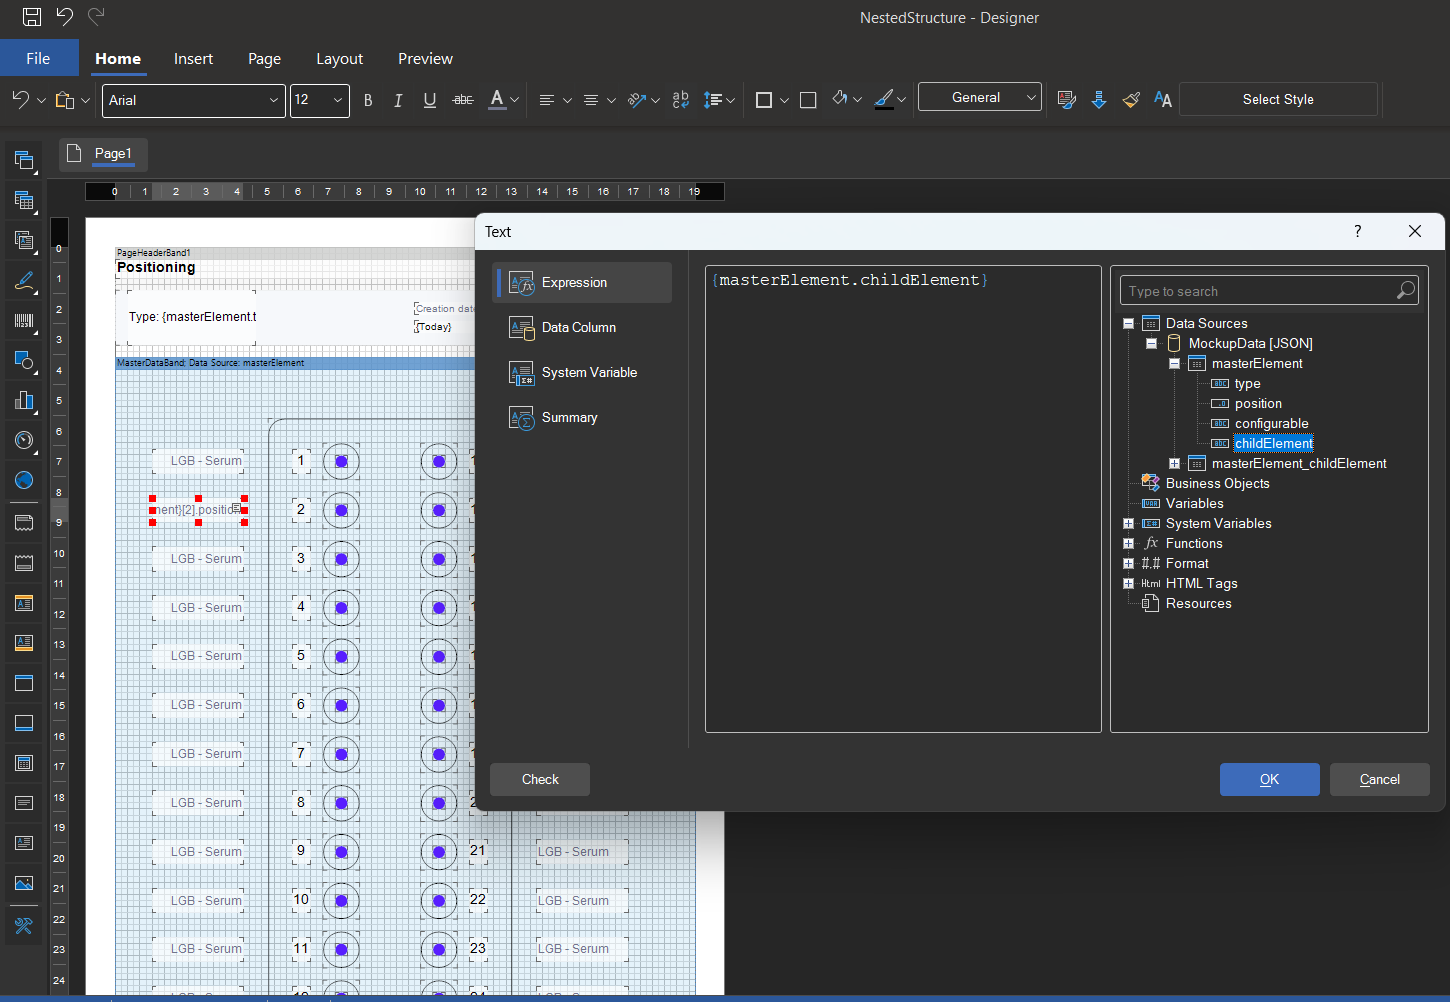Click the conditions icon in toolbar
The width and height of the screenshot is (1450, 1002).
pos(1067,100)
